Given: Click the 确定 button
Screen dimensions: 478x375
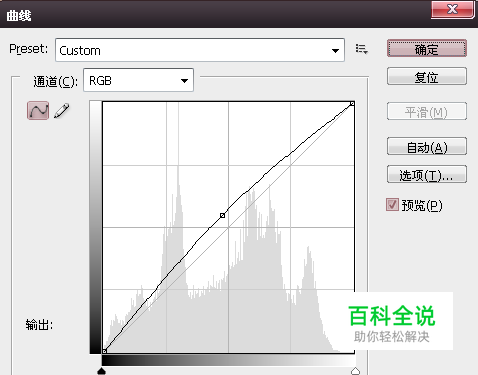Looking at the screenshot, I should [x=427, y=49].
